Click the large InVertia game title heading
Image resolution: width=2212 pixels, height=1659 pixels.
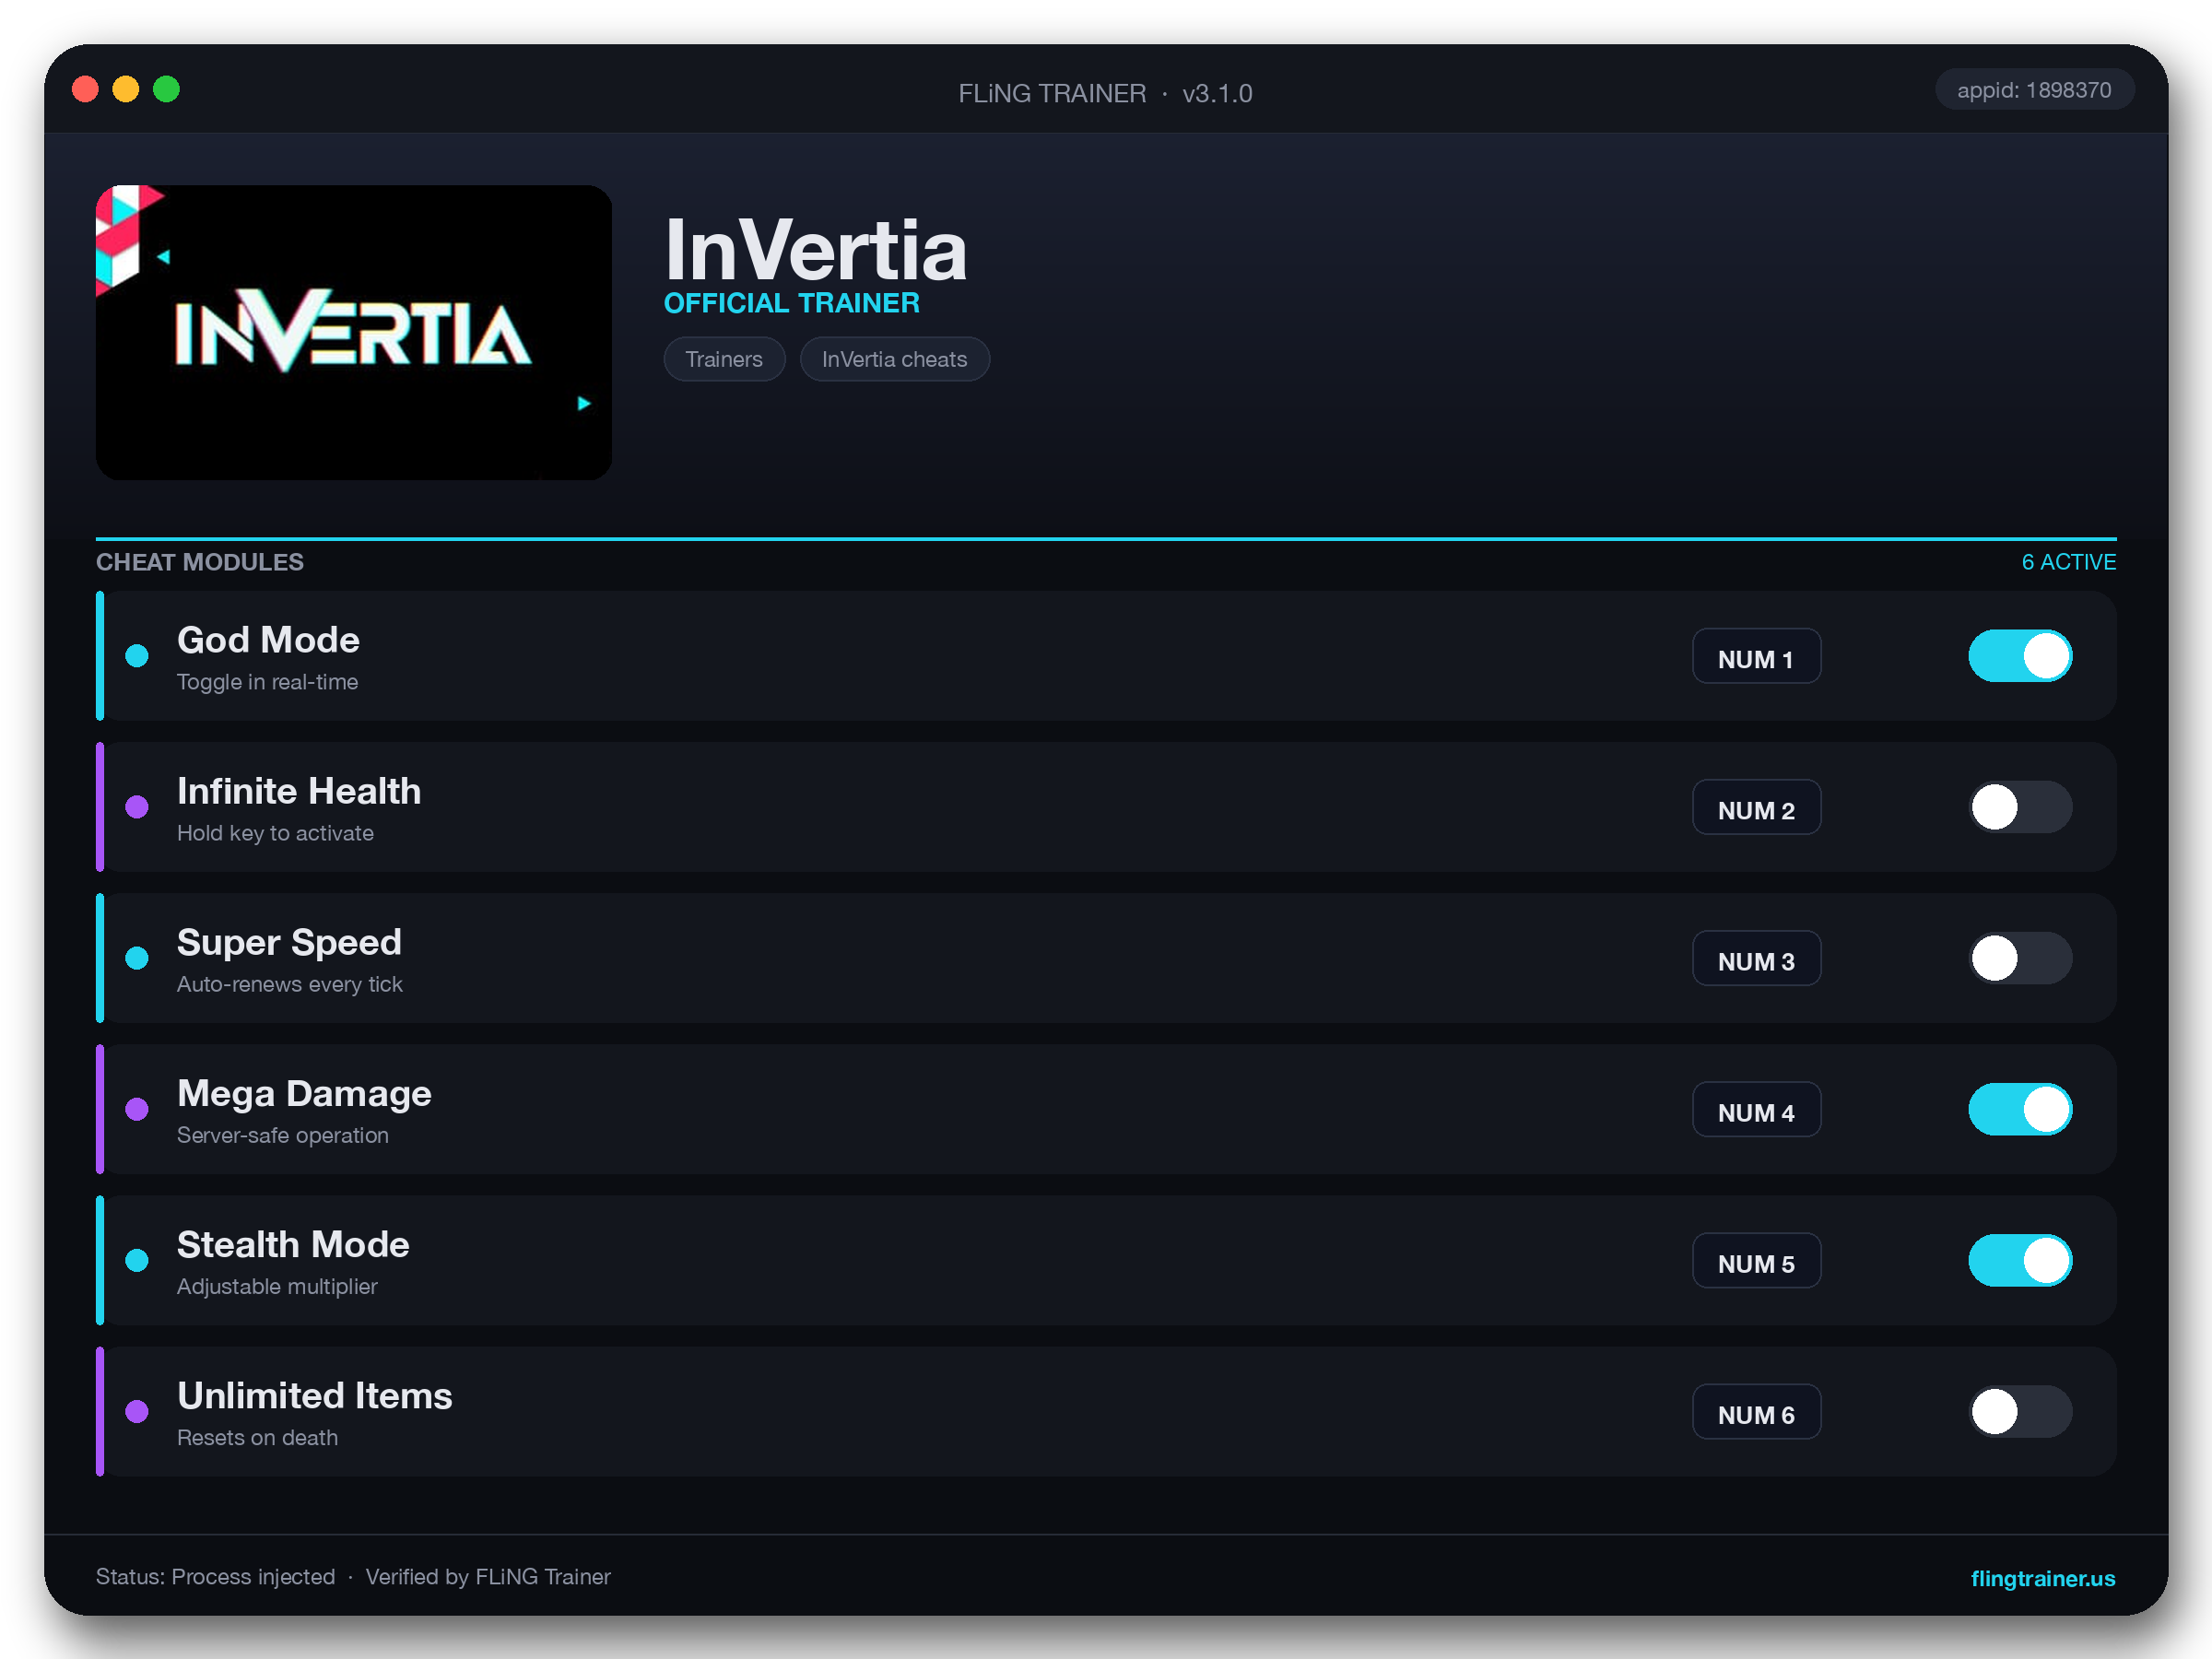(x=816, y=249)
